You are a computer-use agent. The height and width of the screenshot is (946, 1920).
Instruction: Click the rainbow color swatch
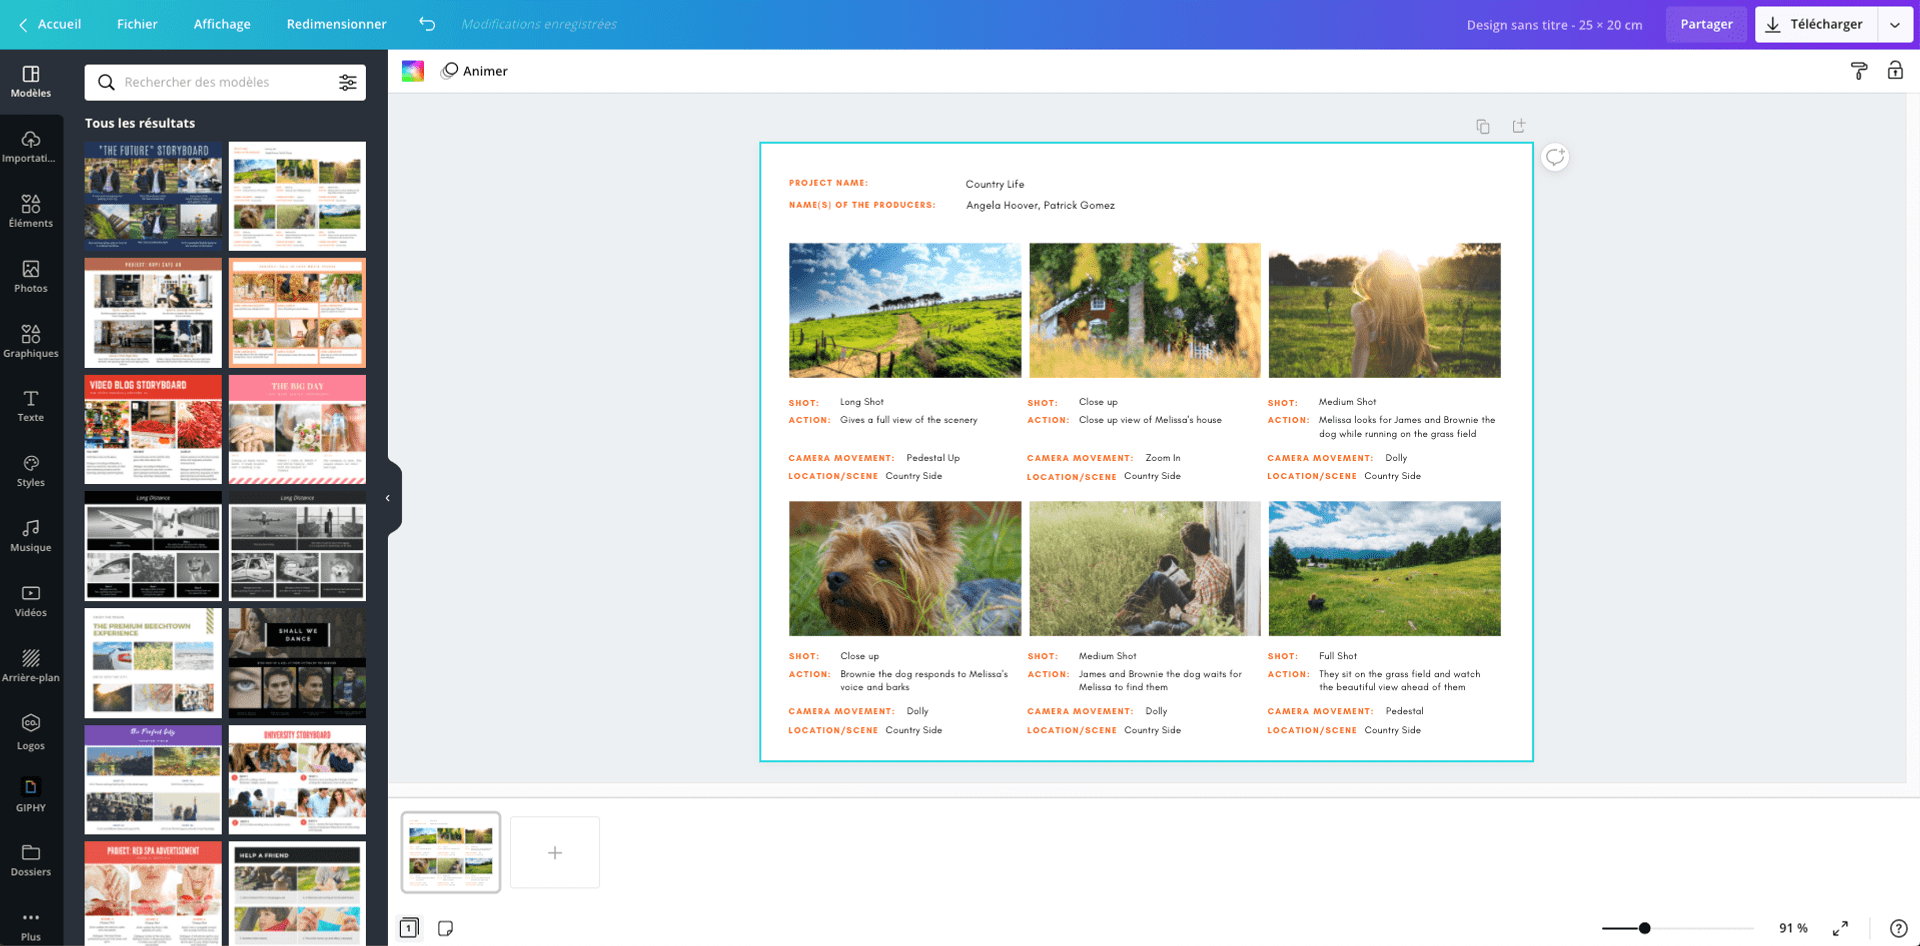click(x=413, y=71)
